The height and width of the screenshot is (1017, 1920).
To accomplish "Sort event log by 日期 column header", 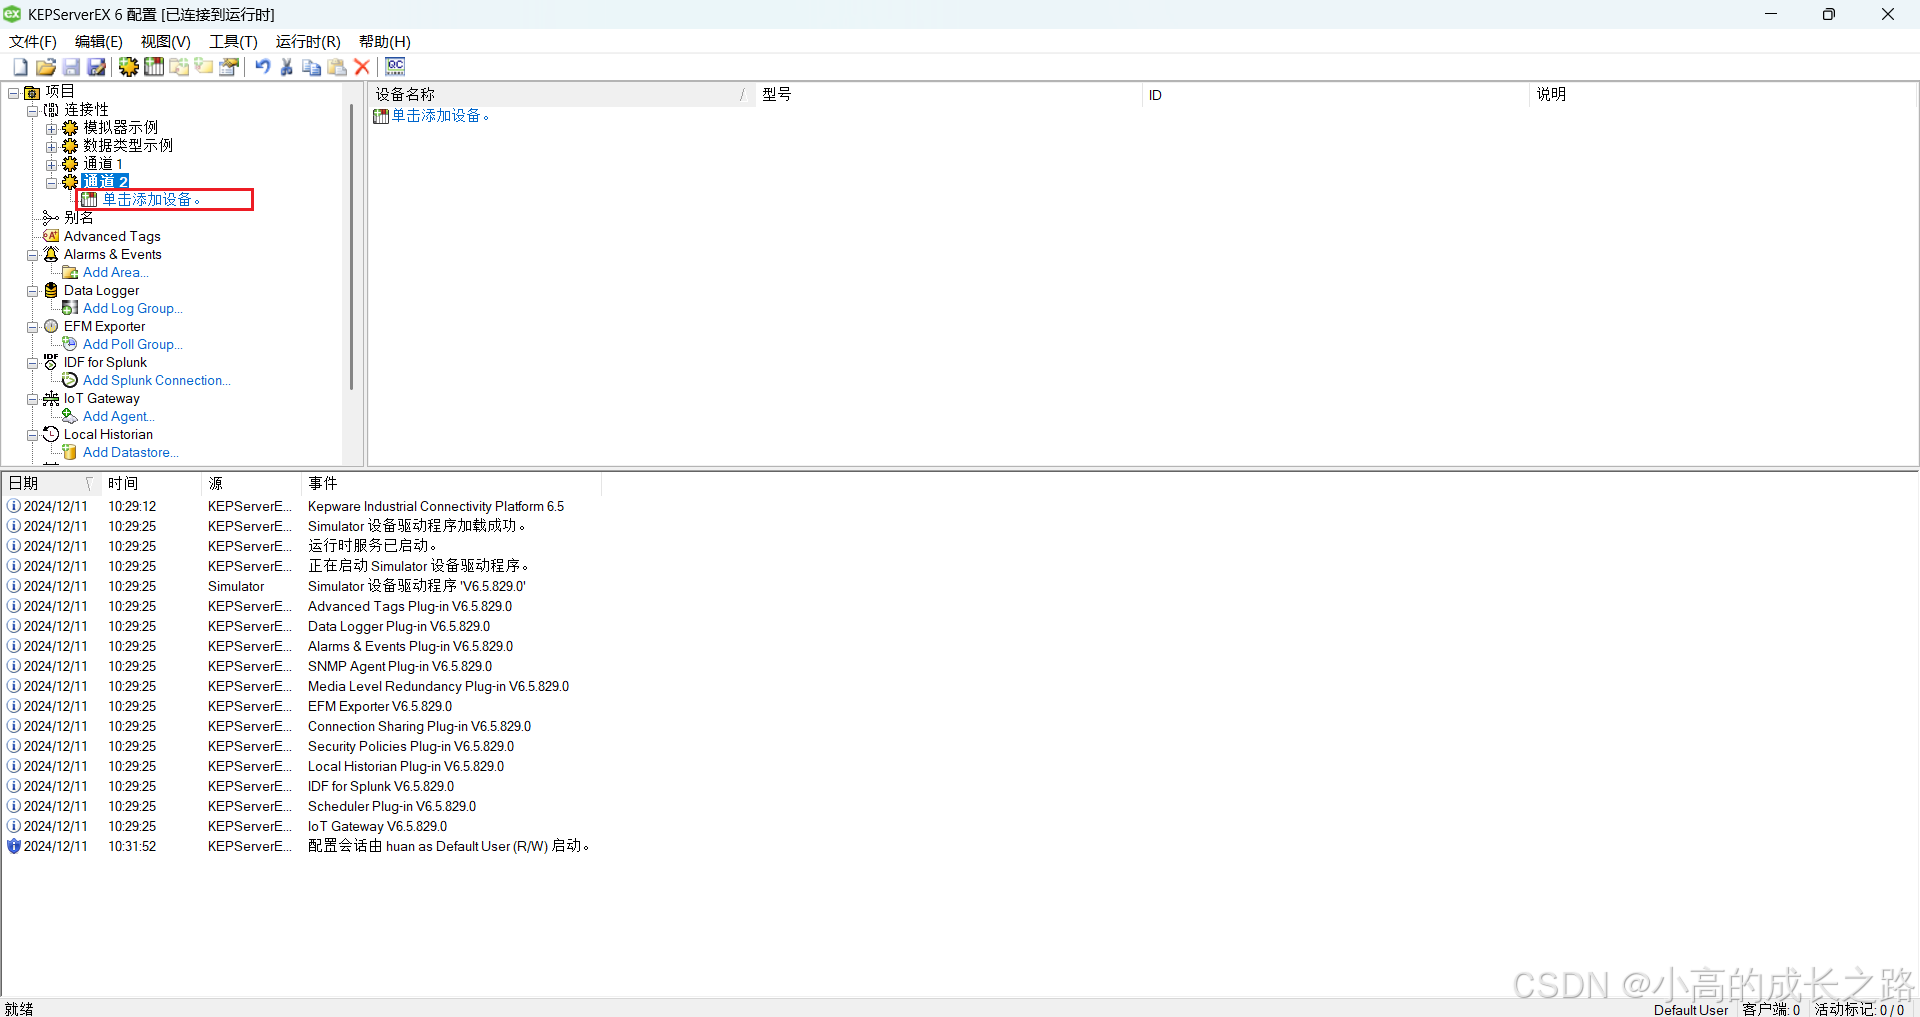I will 51,483.
